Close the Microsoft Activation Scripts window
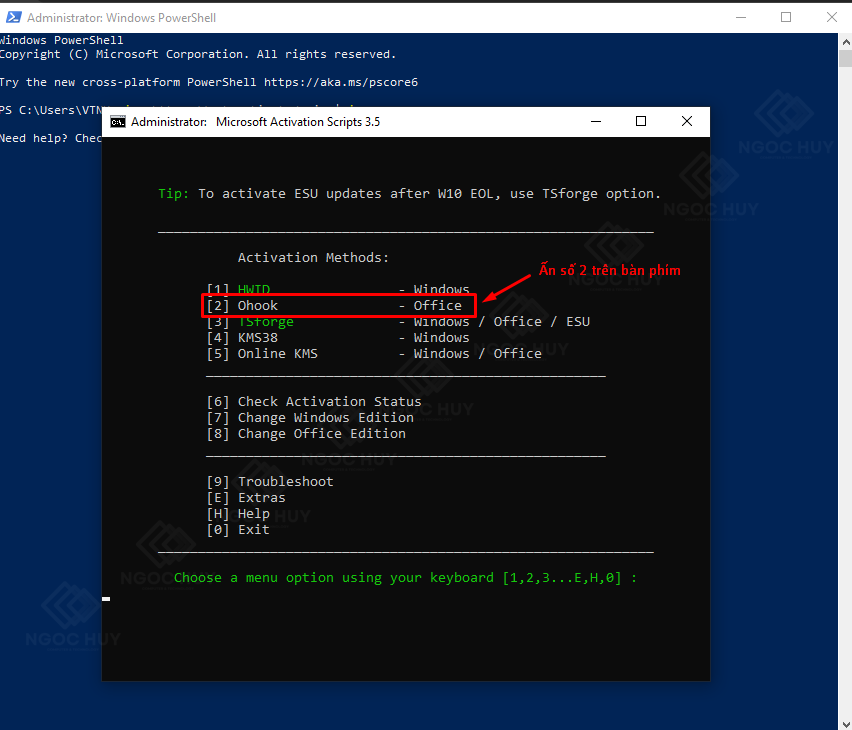The image size is (852, 730). [x=687, y=121]
